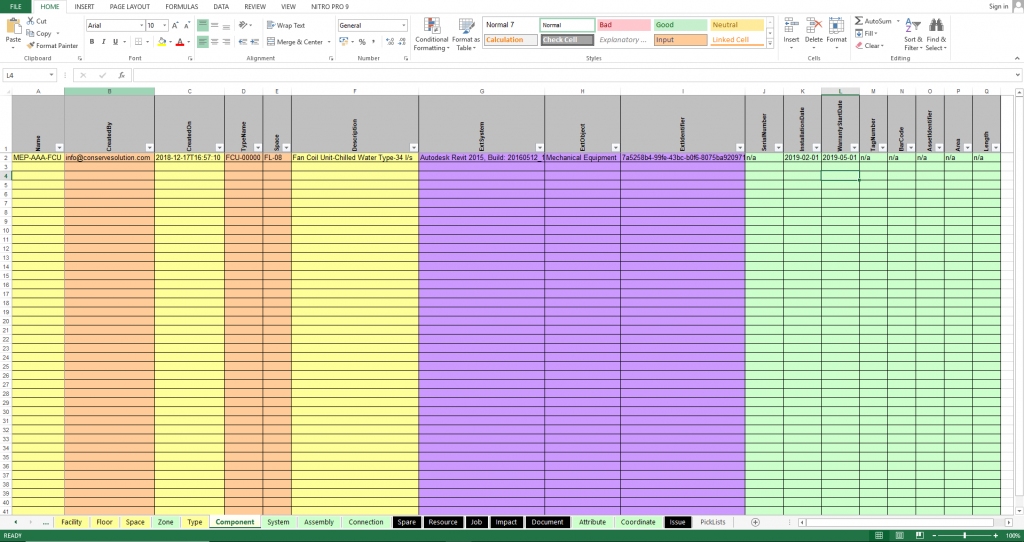Click the AutoSum sigma icon
The width and height of the screenshot is (1024, 542).
[x=859, y=21]
